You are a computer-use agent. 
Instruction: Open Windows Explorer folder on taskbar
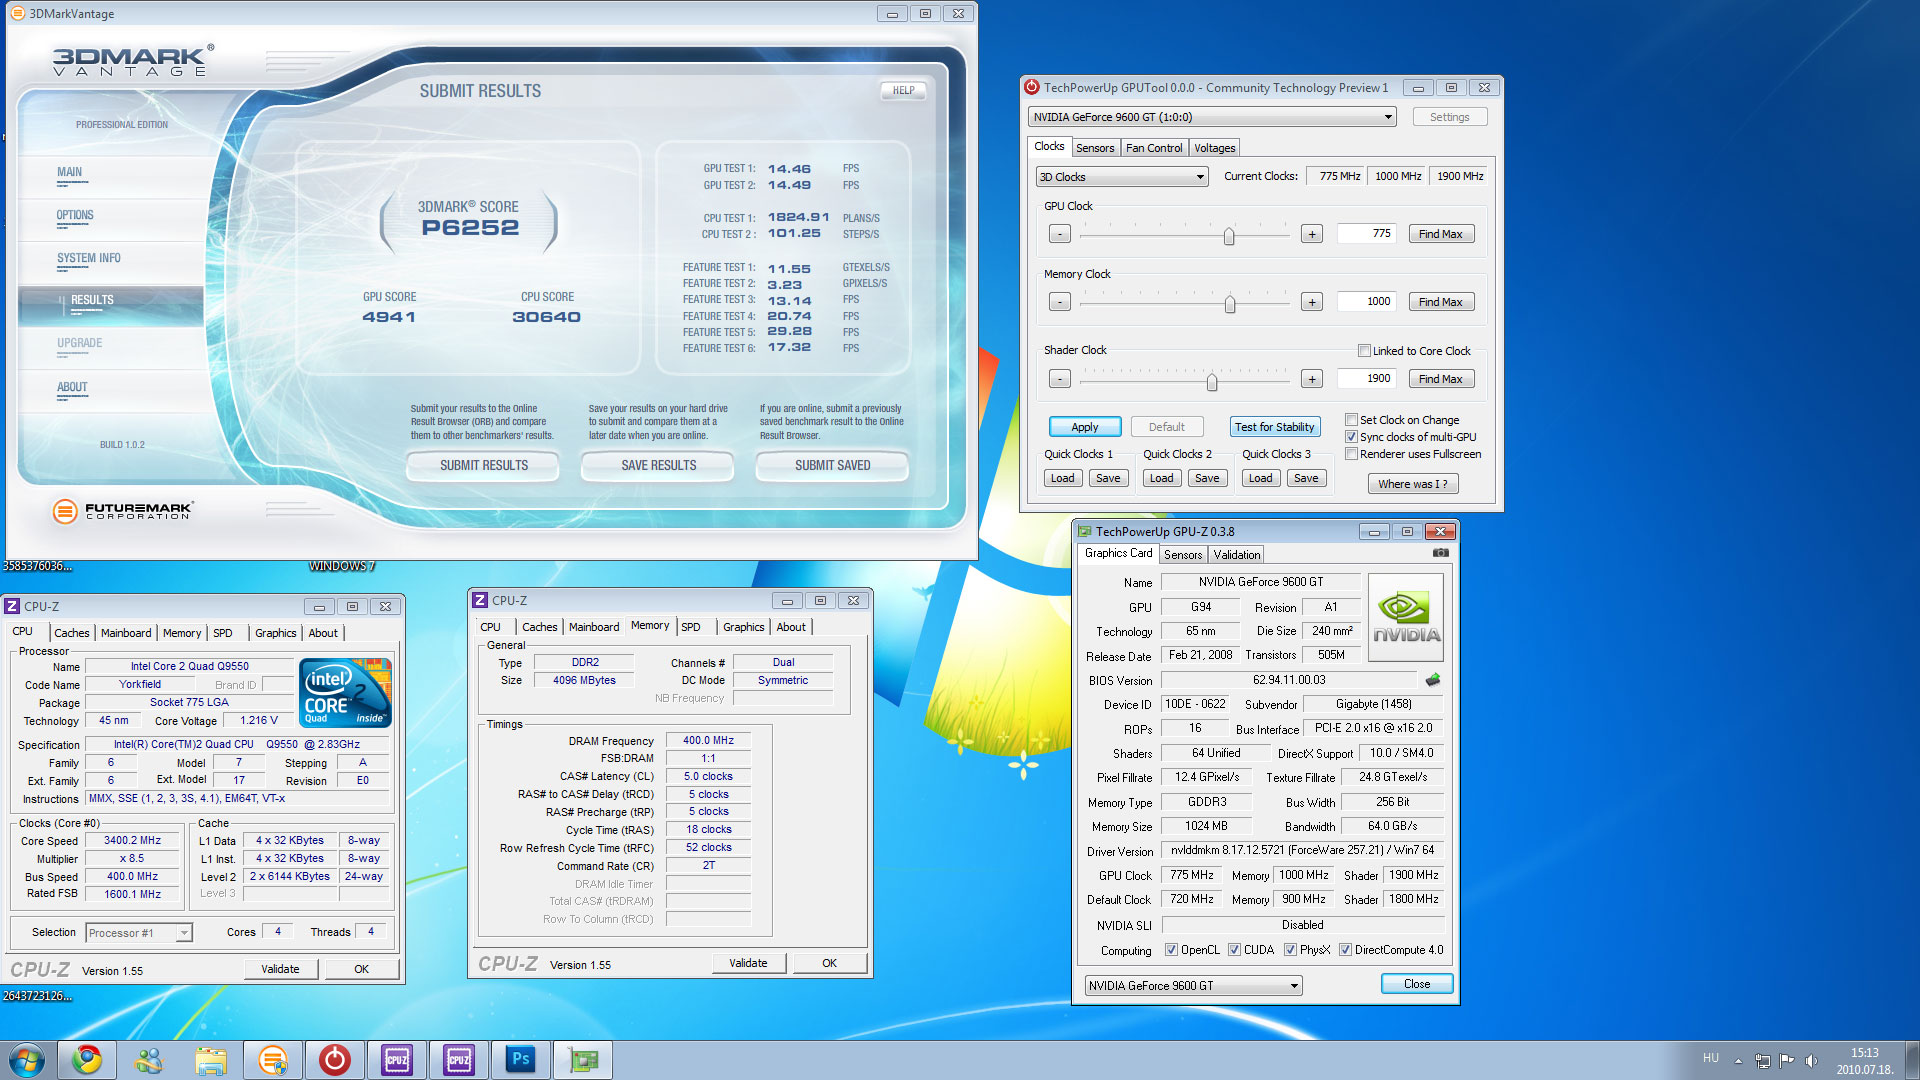coord(211,1060)
